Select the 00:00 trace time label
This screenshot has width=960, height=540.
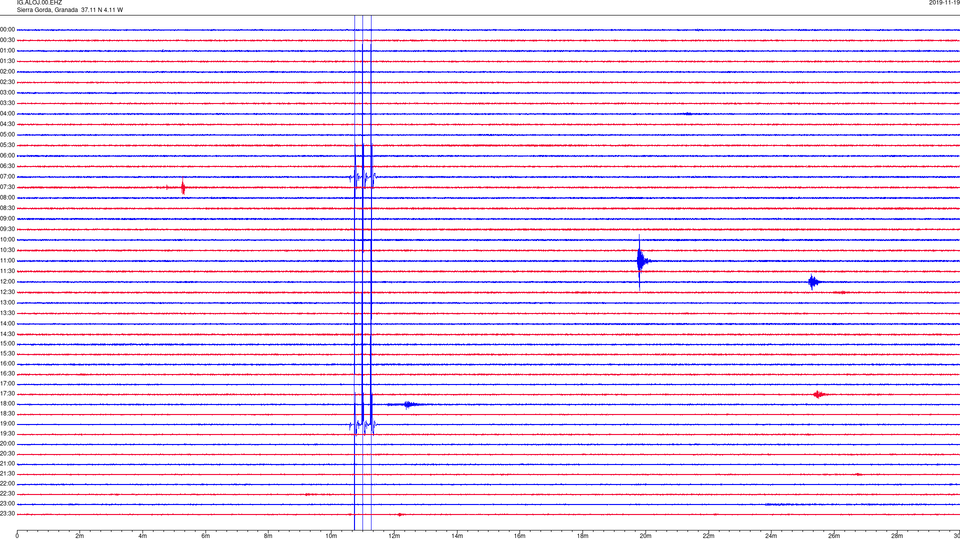click(7, 30)
